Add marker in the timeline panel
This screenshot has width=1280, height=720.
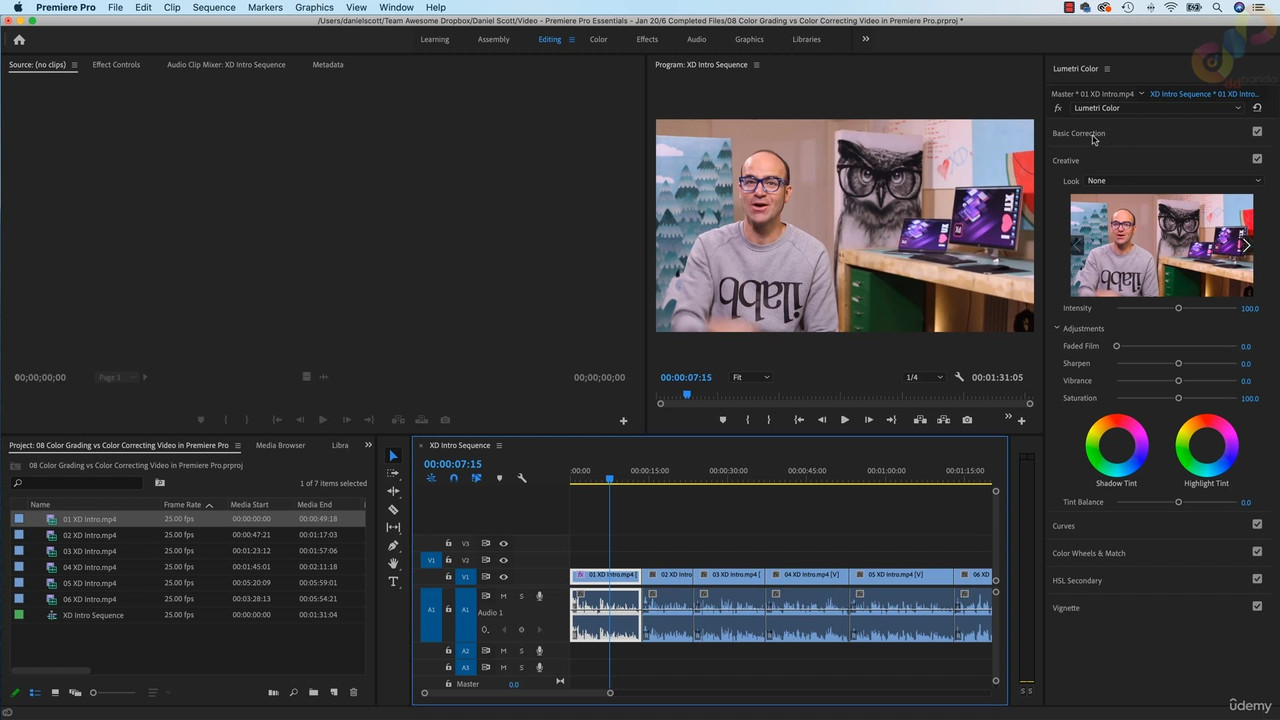[x=499, y=478]
